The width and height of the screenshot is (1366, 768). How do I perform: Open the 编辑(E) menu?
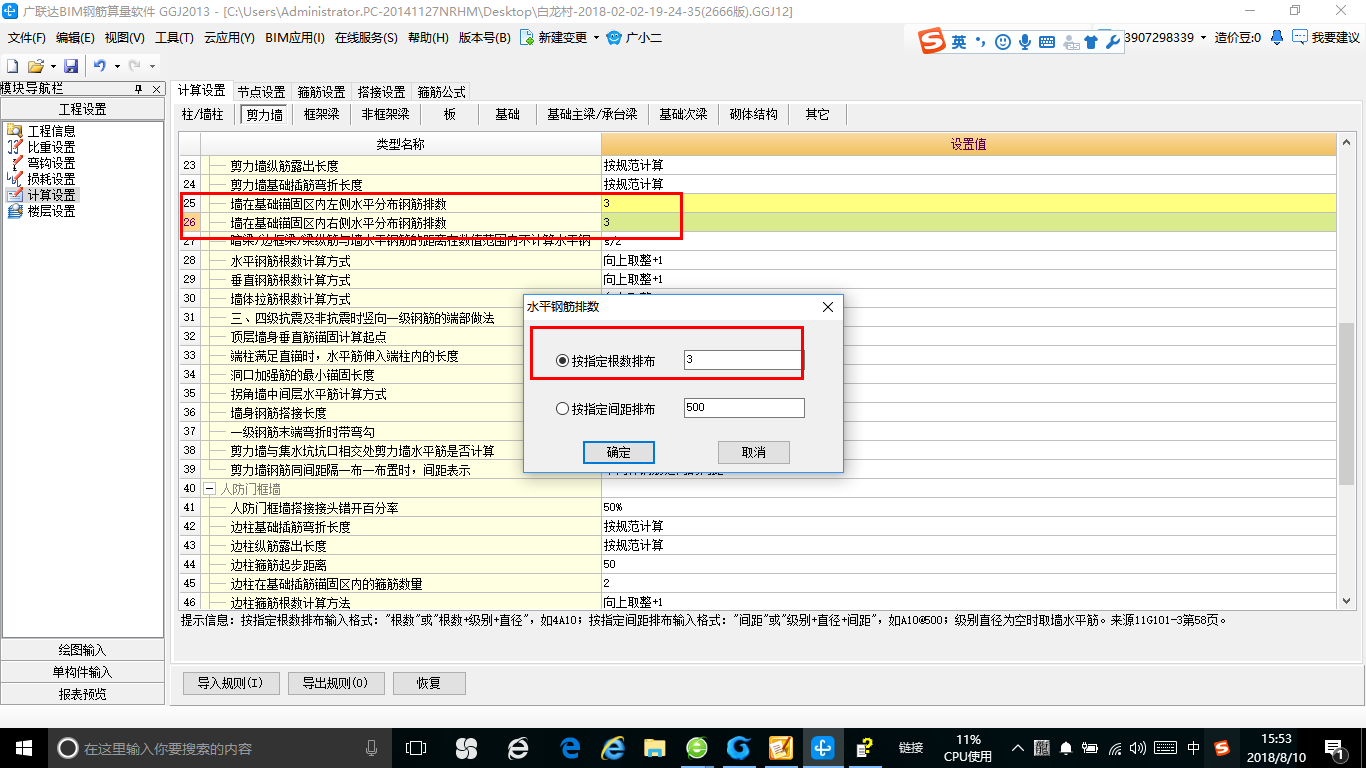click(75, 38)
